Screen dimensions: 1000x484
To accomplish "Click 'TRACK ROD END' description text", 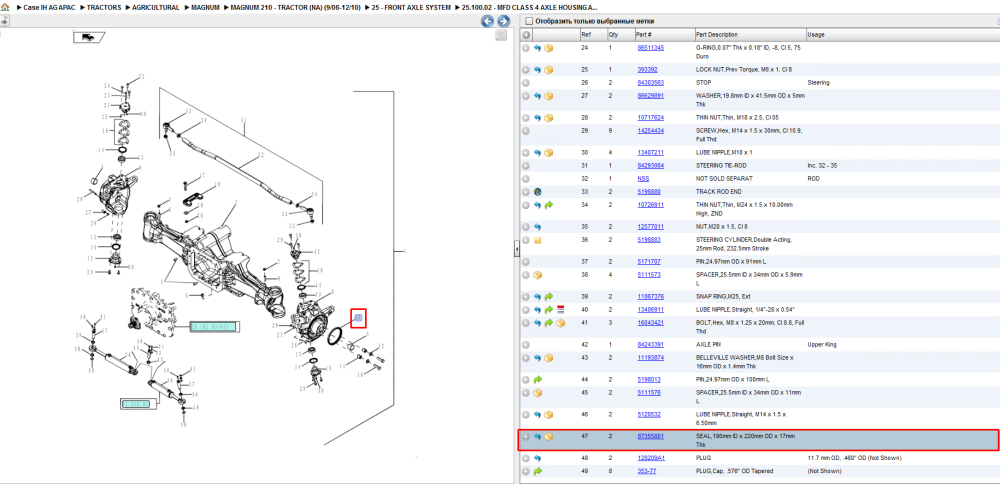I will point(718,192).
